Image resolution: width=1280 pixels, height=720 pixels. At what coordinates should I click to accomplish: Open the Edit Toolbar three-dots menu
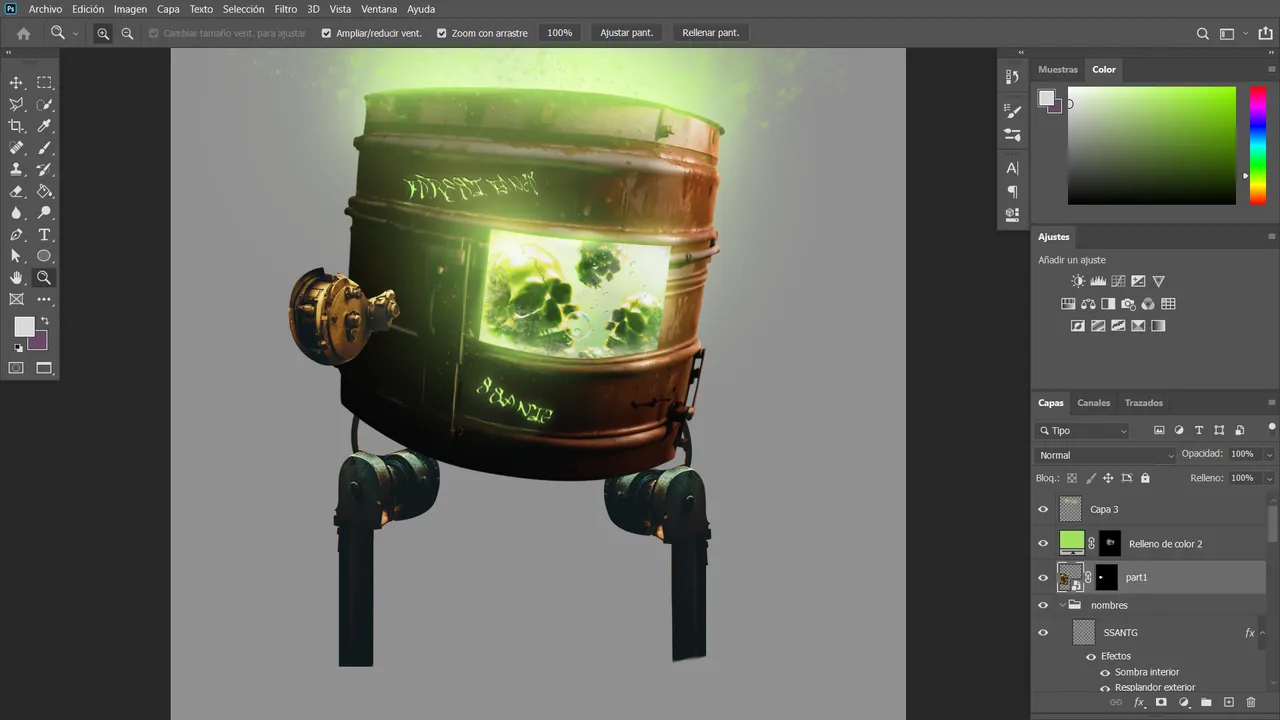click(x=44, y=299)
